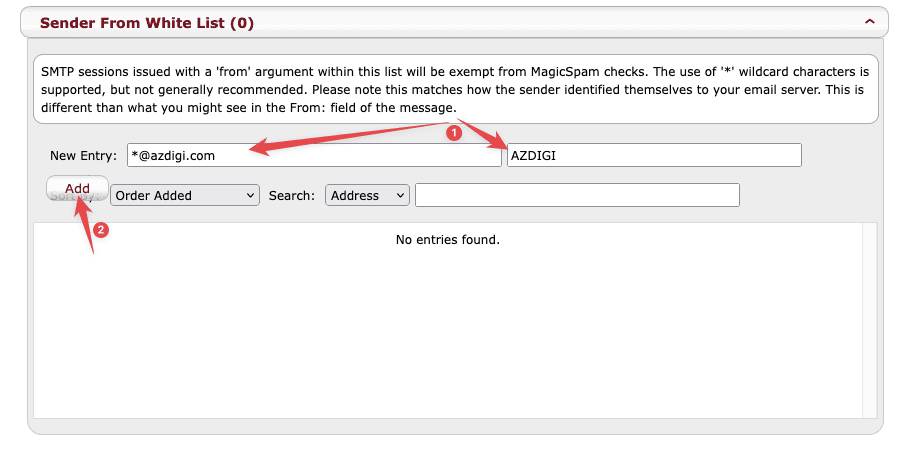Collapse the Sender From White List panel
The width and height of the screenshot is (913, 455).
point(869,21)
